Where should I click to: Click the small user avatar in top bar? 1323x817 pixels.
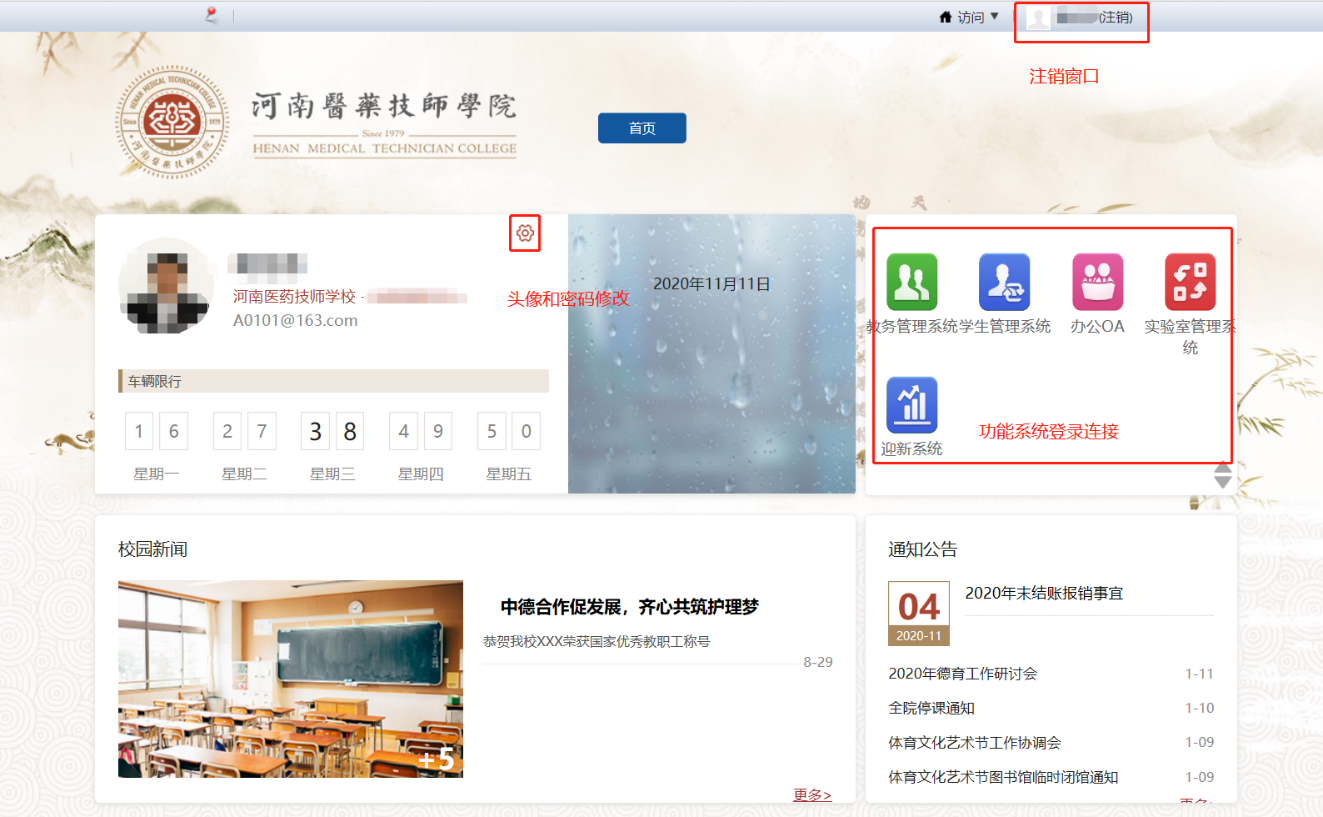(1038, 18)
